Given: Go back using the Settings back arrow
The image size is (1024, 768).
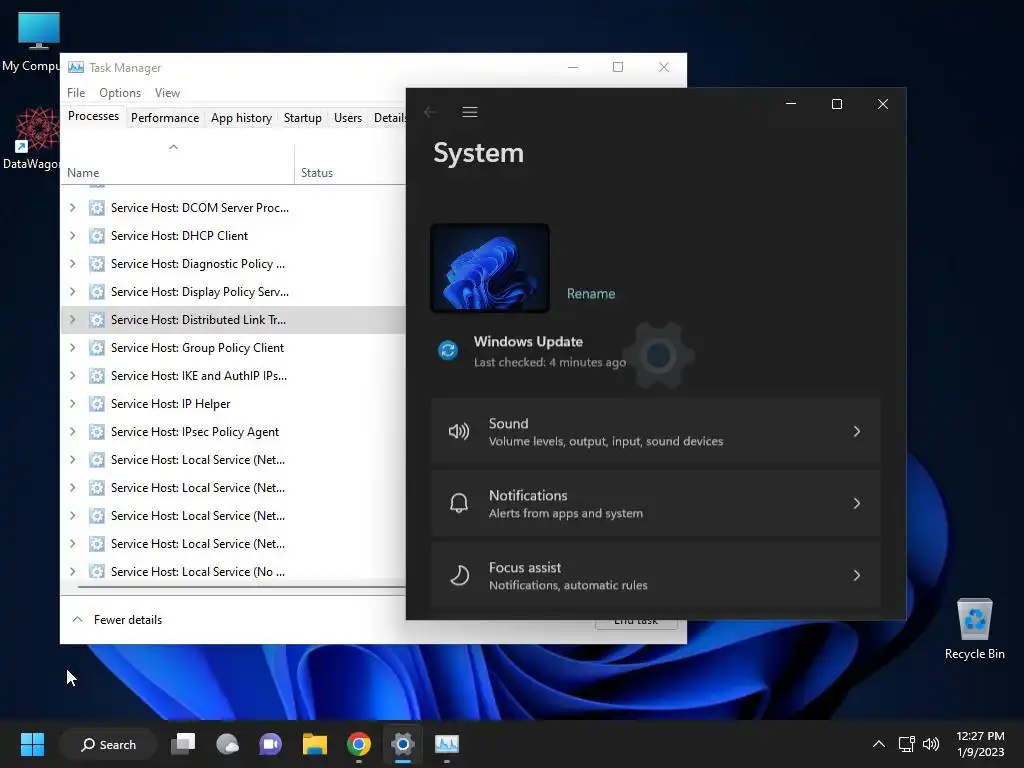Looking at the screenshot, I should pos(429,112).
